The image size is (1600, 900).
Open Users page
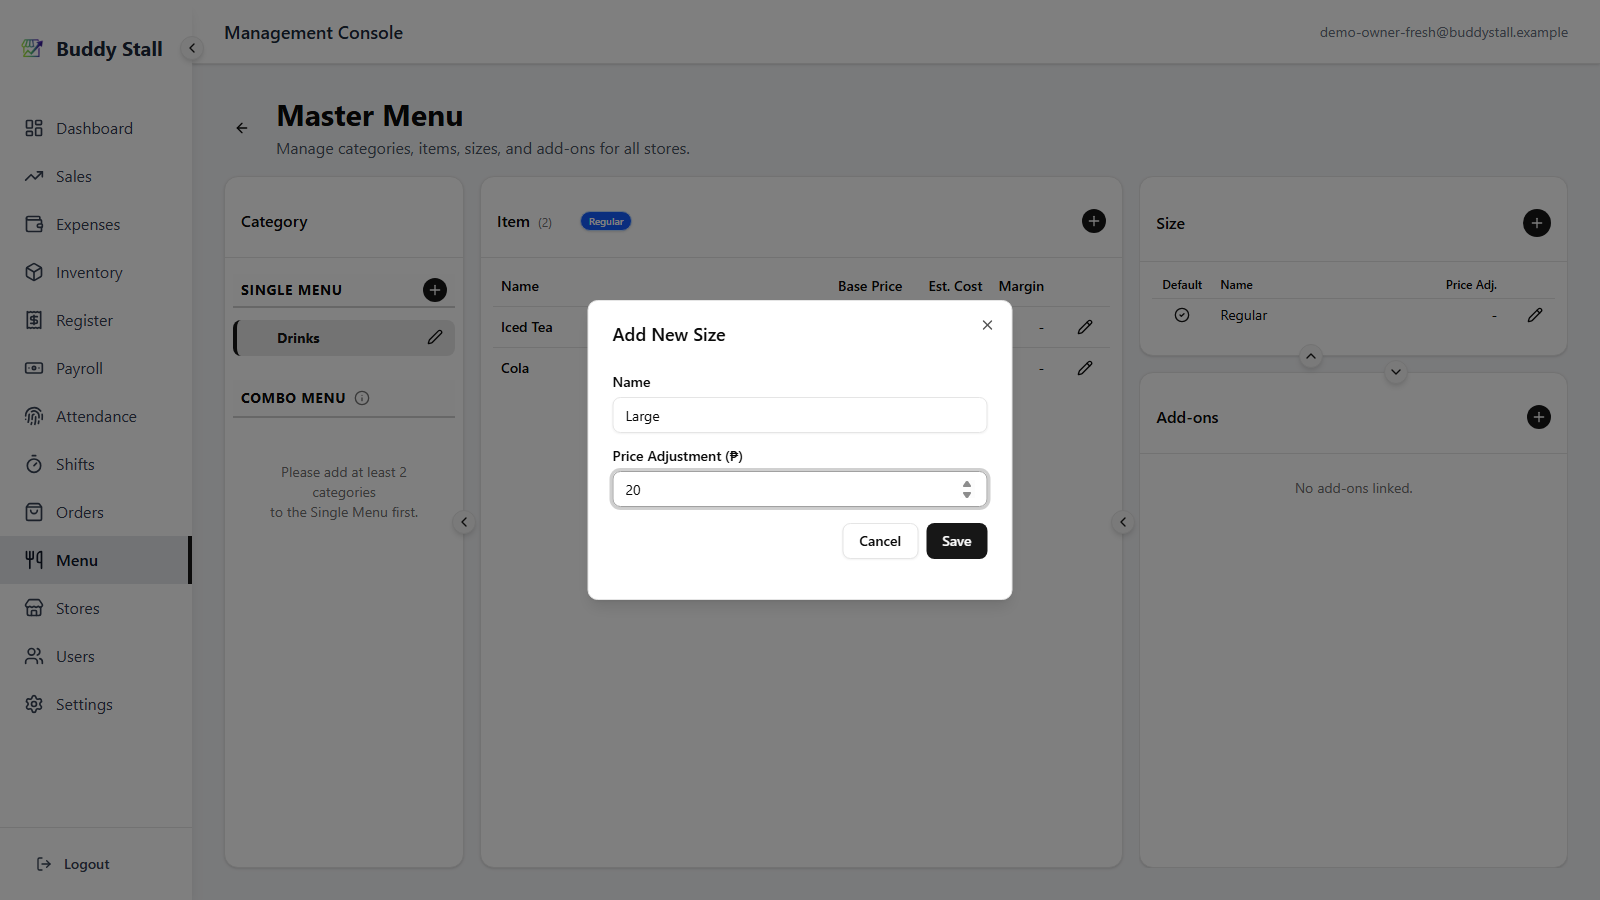(95, 656)
